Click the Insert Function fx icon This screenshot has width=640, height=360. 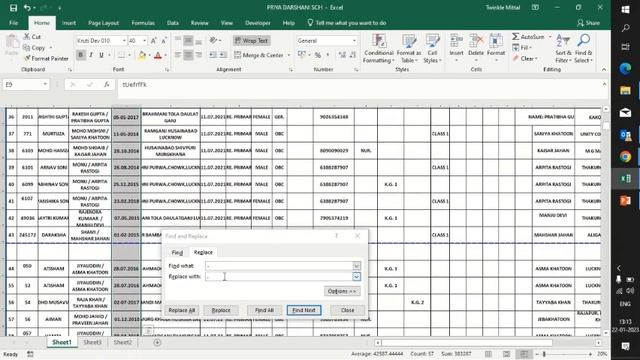[x=107, y=84]
